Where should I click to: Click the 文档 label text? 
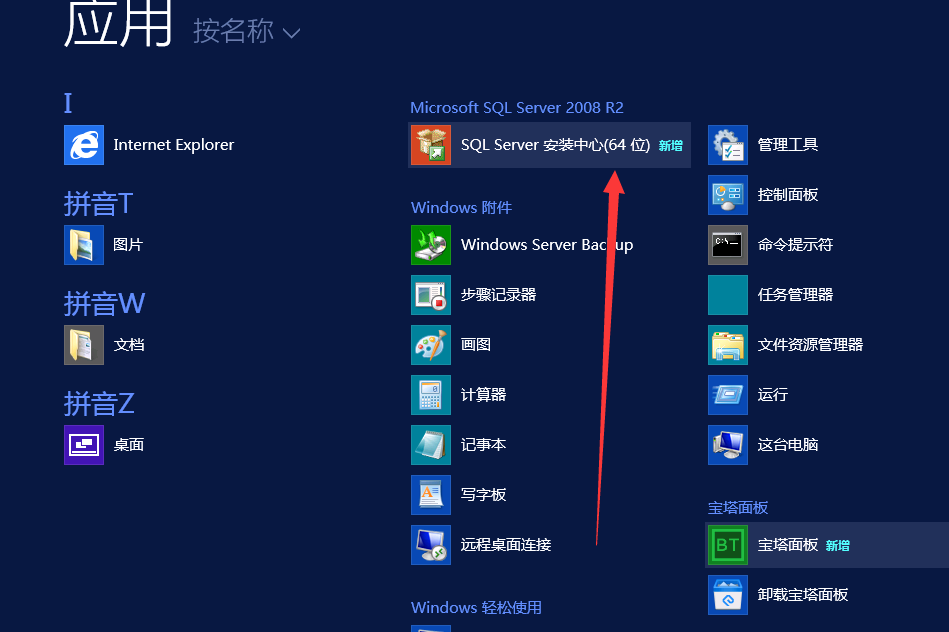coord(129,344)
